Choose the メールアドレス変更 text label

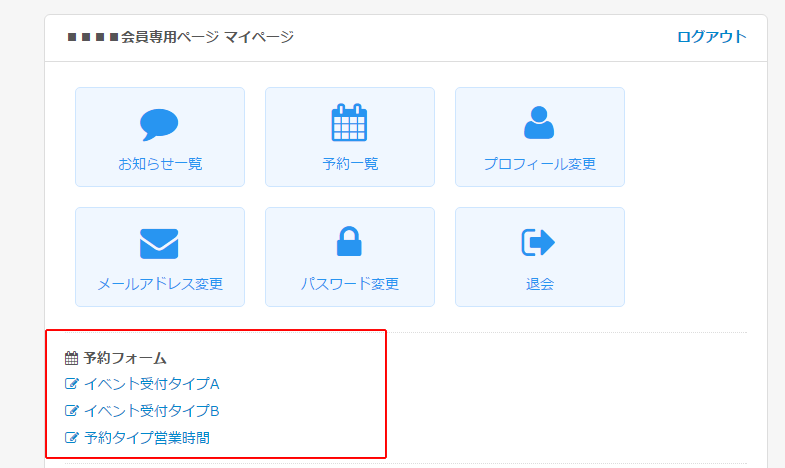pos(160,284)
